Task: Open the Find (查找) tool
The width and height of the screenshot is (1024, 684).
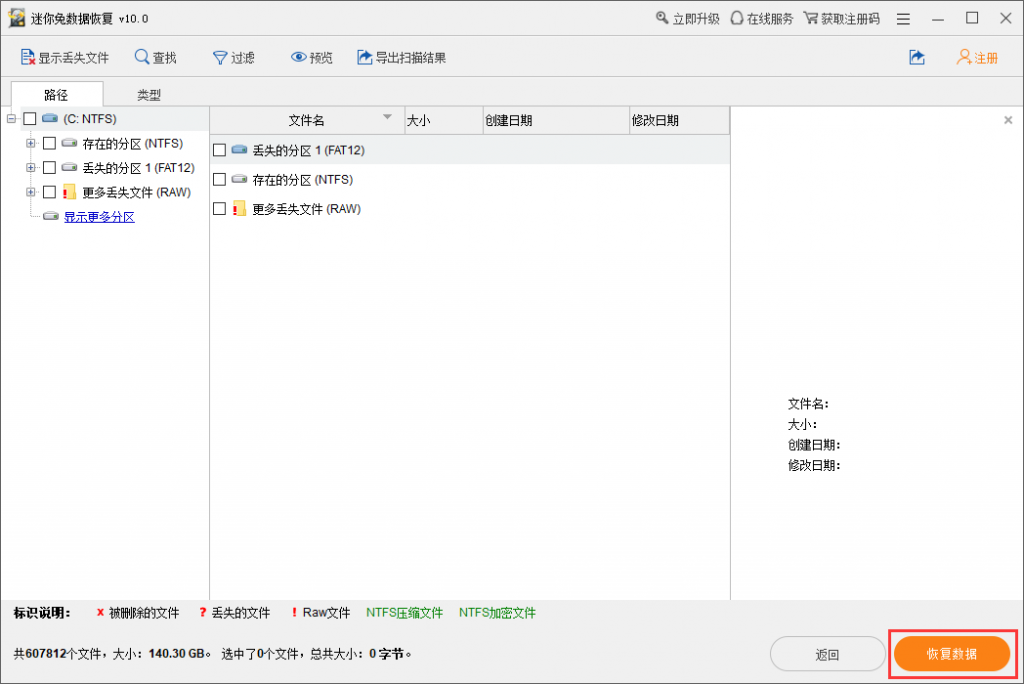Action: pos(155,57)
